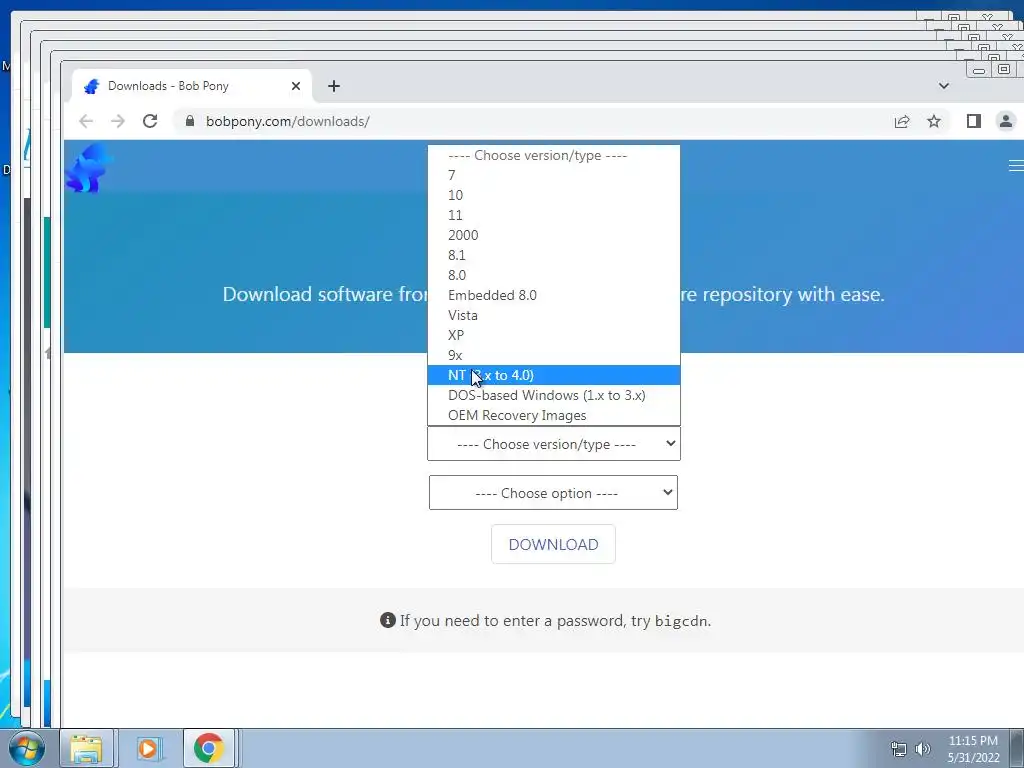Choose OEM Recovery Images option
Viewport: 1024px width, 768px height.
click(x=554, y=415)
